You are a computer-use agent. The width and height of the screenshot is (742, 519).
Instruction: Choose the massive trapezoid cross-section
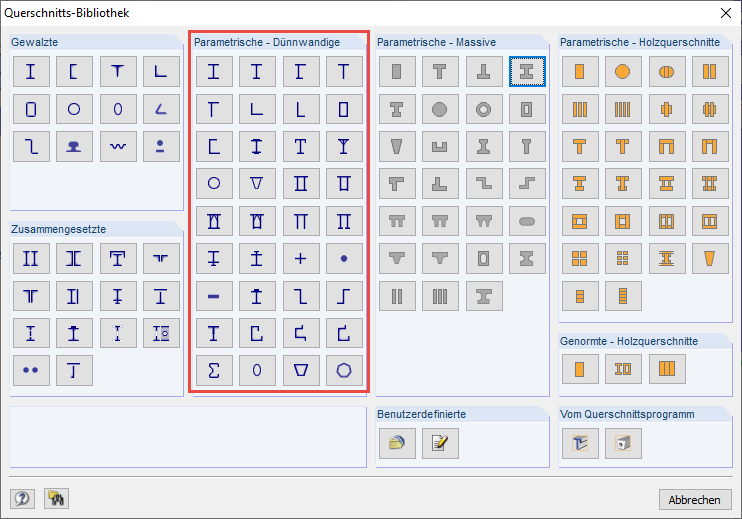[396, 146]
